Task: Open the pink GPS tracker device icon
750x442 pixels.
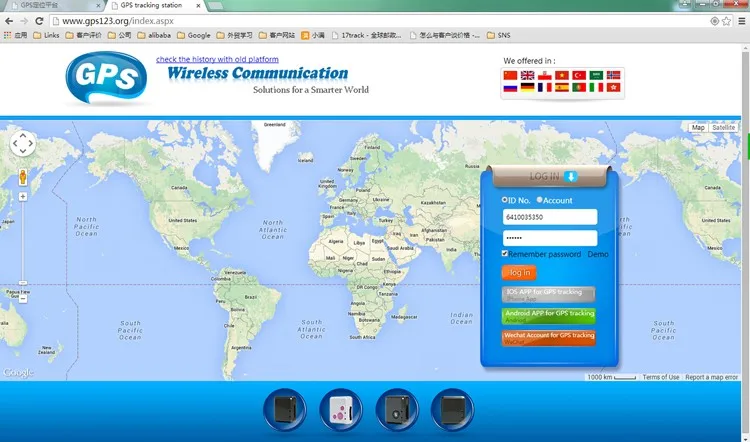Action: point(339,410)
